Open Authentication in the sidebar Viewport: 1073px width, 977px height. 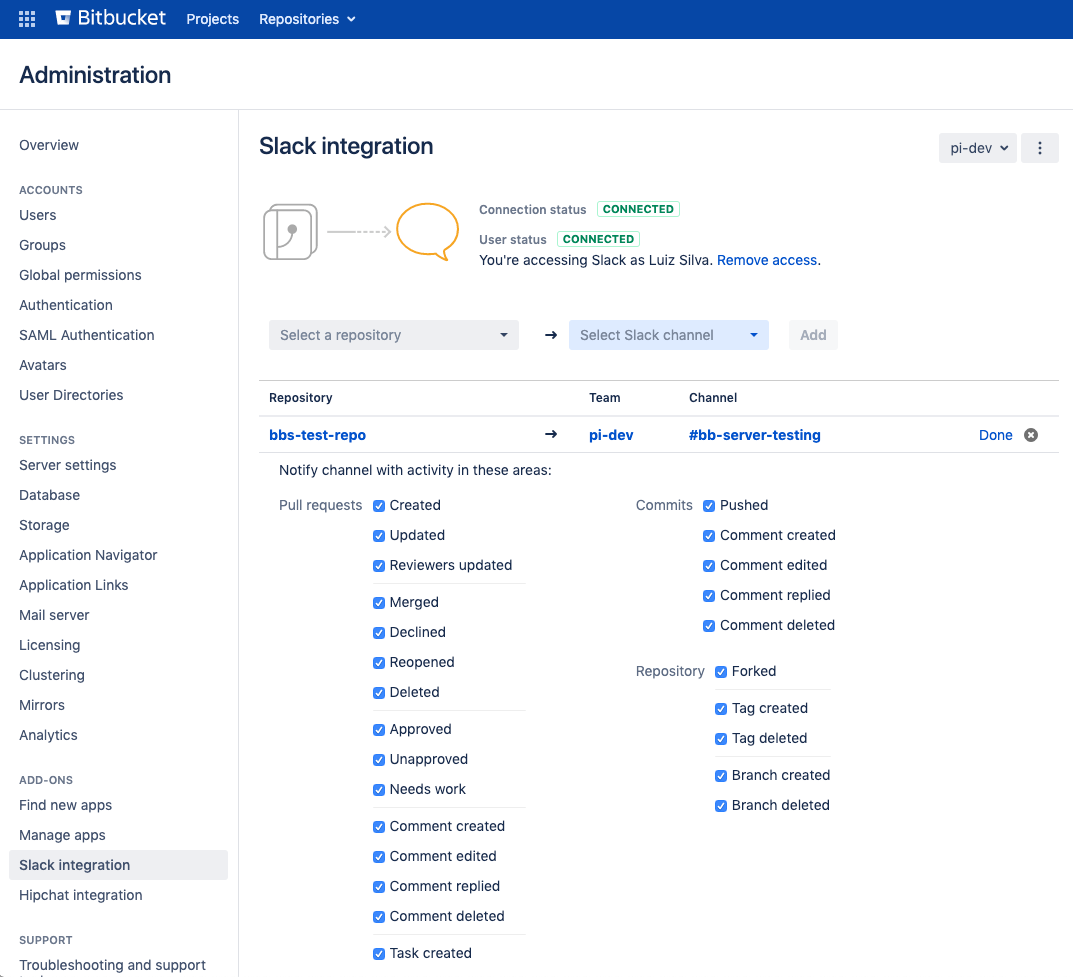click(x=66, y=305)
